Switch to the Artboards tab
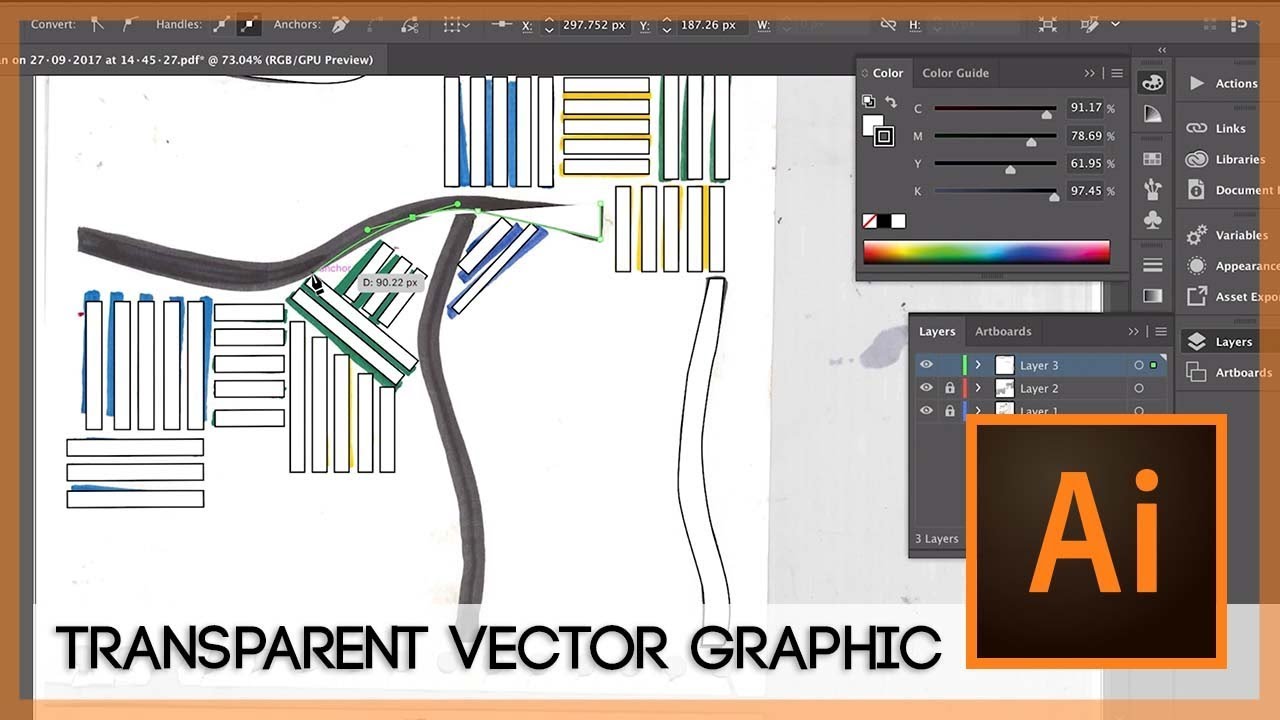The height and width of the screenshot is (720, 1280). tap(1003, 332)
